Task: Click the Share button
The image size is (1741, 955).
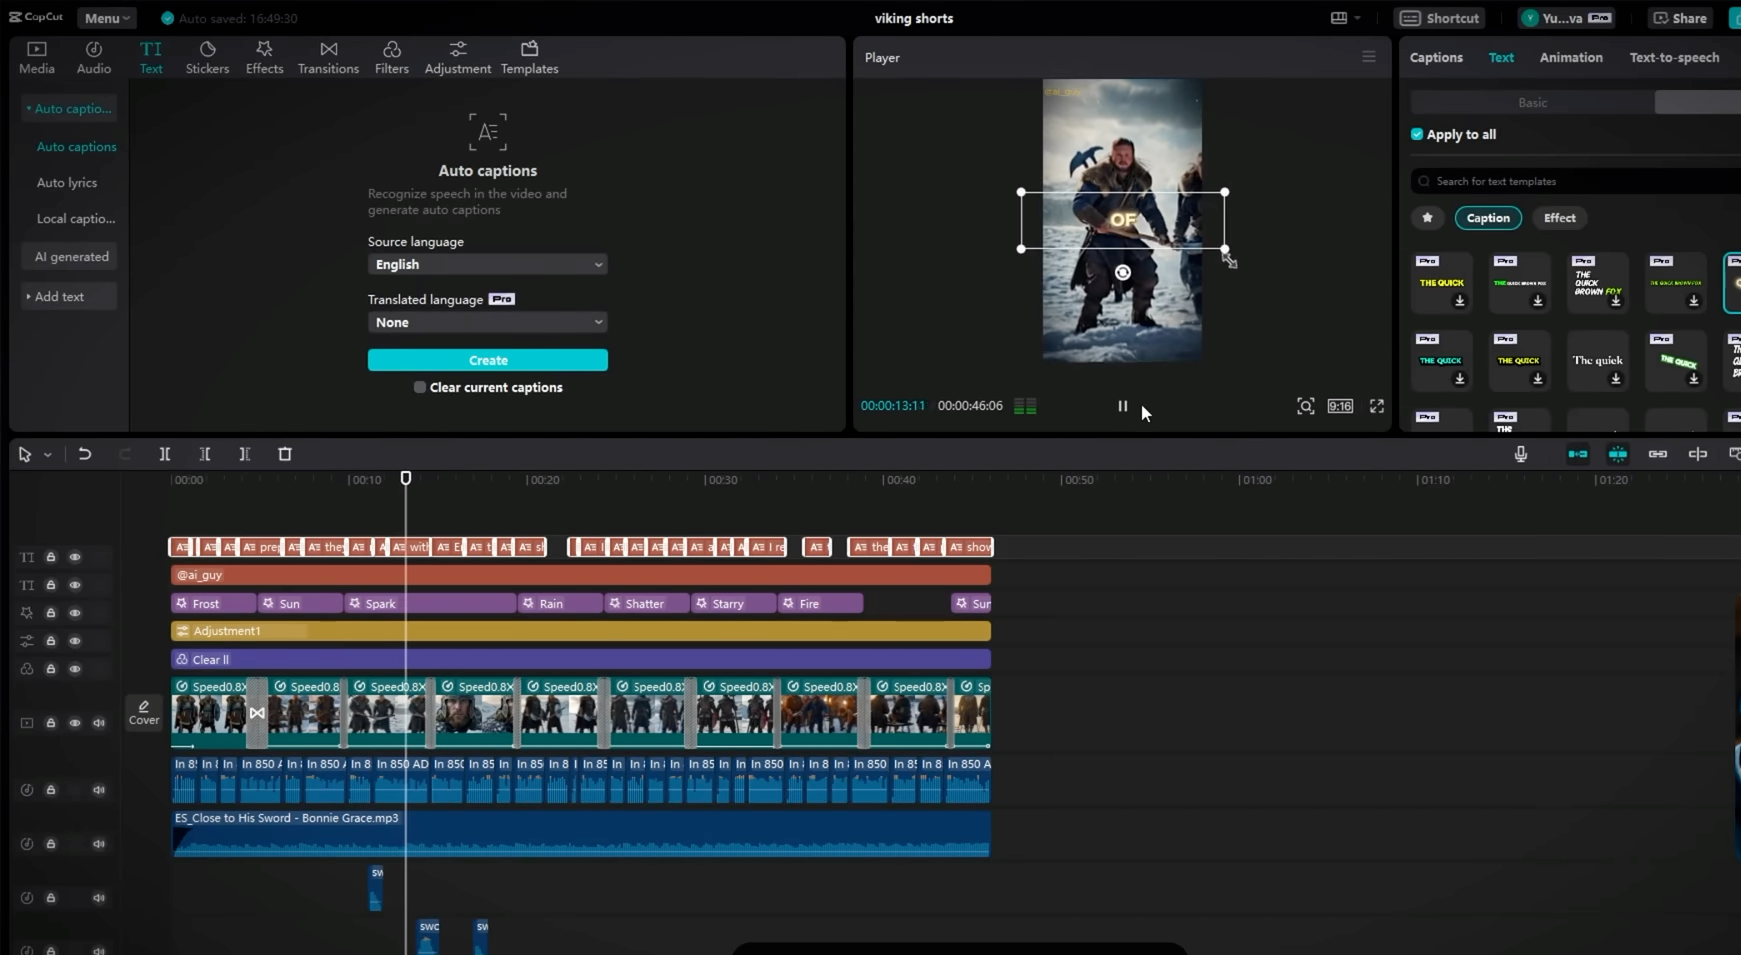Action: [x=1680, y=18]
